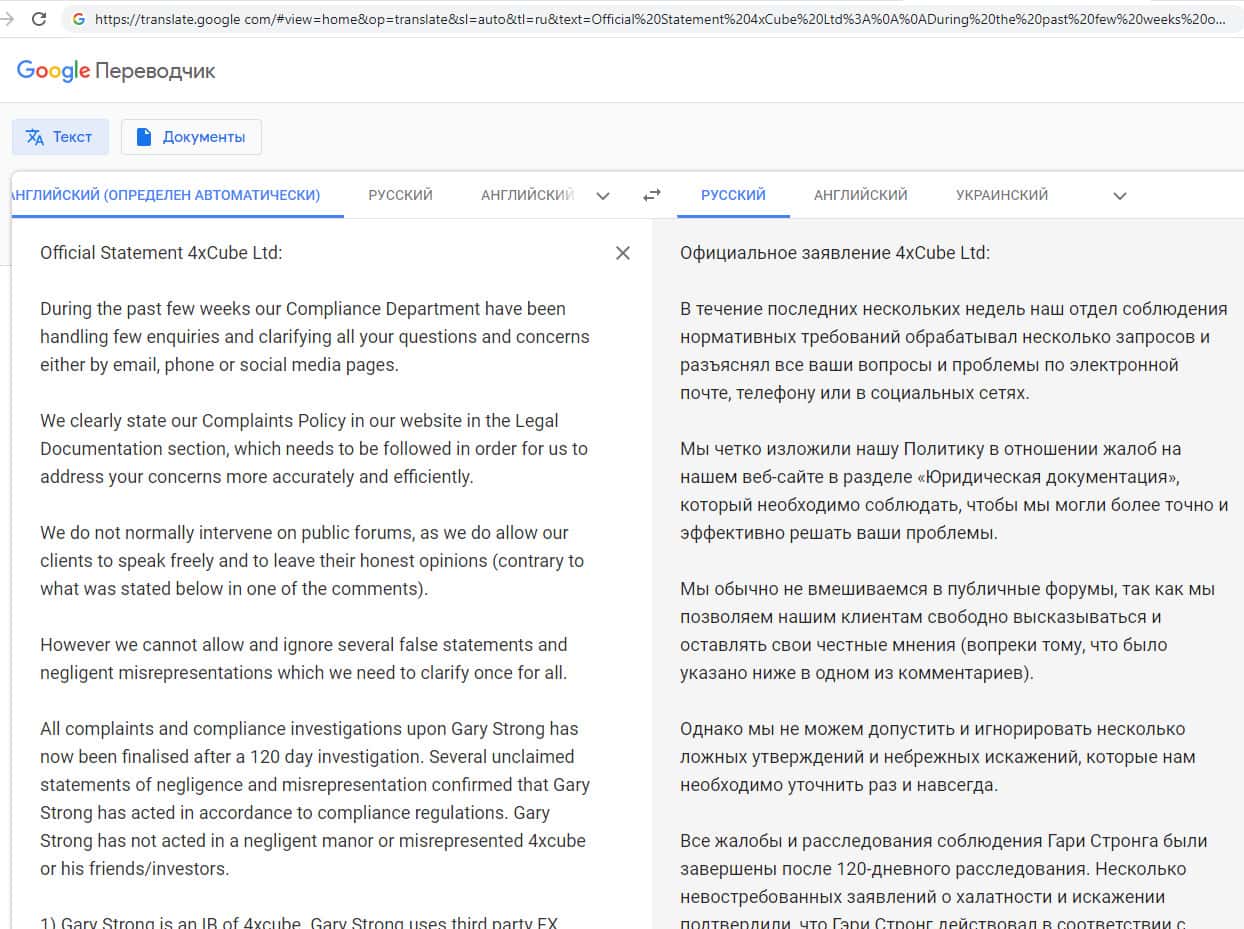Click the Google site icon in the address bar
1244x929 pixels.
click(x=79, y=19)
